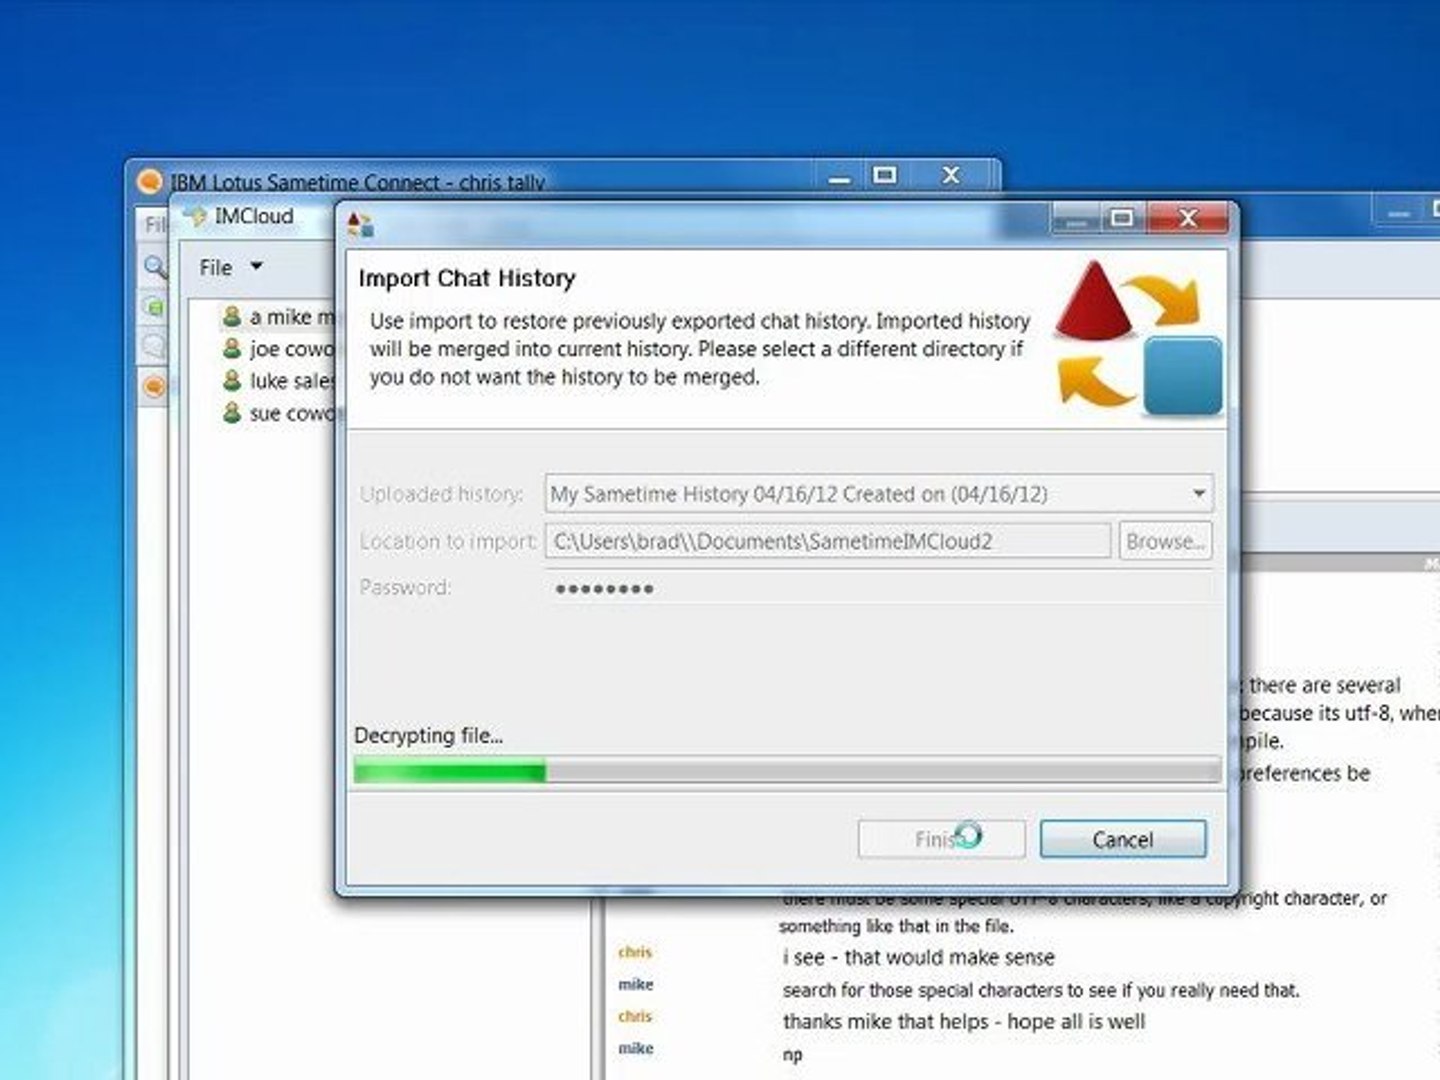Click the orange bubble icon in Sametime sidebar
1440x1080 pixels.
(x=154, y=386)
